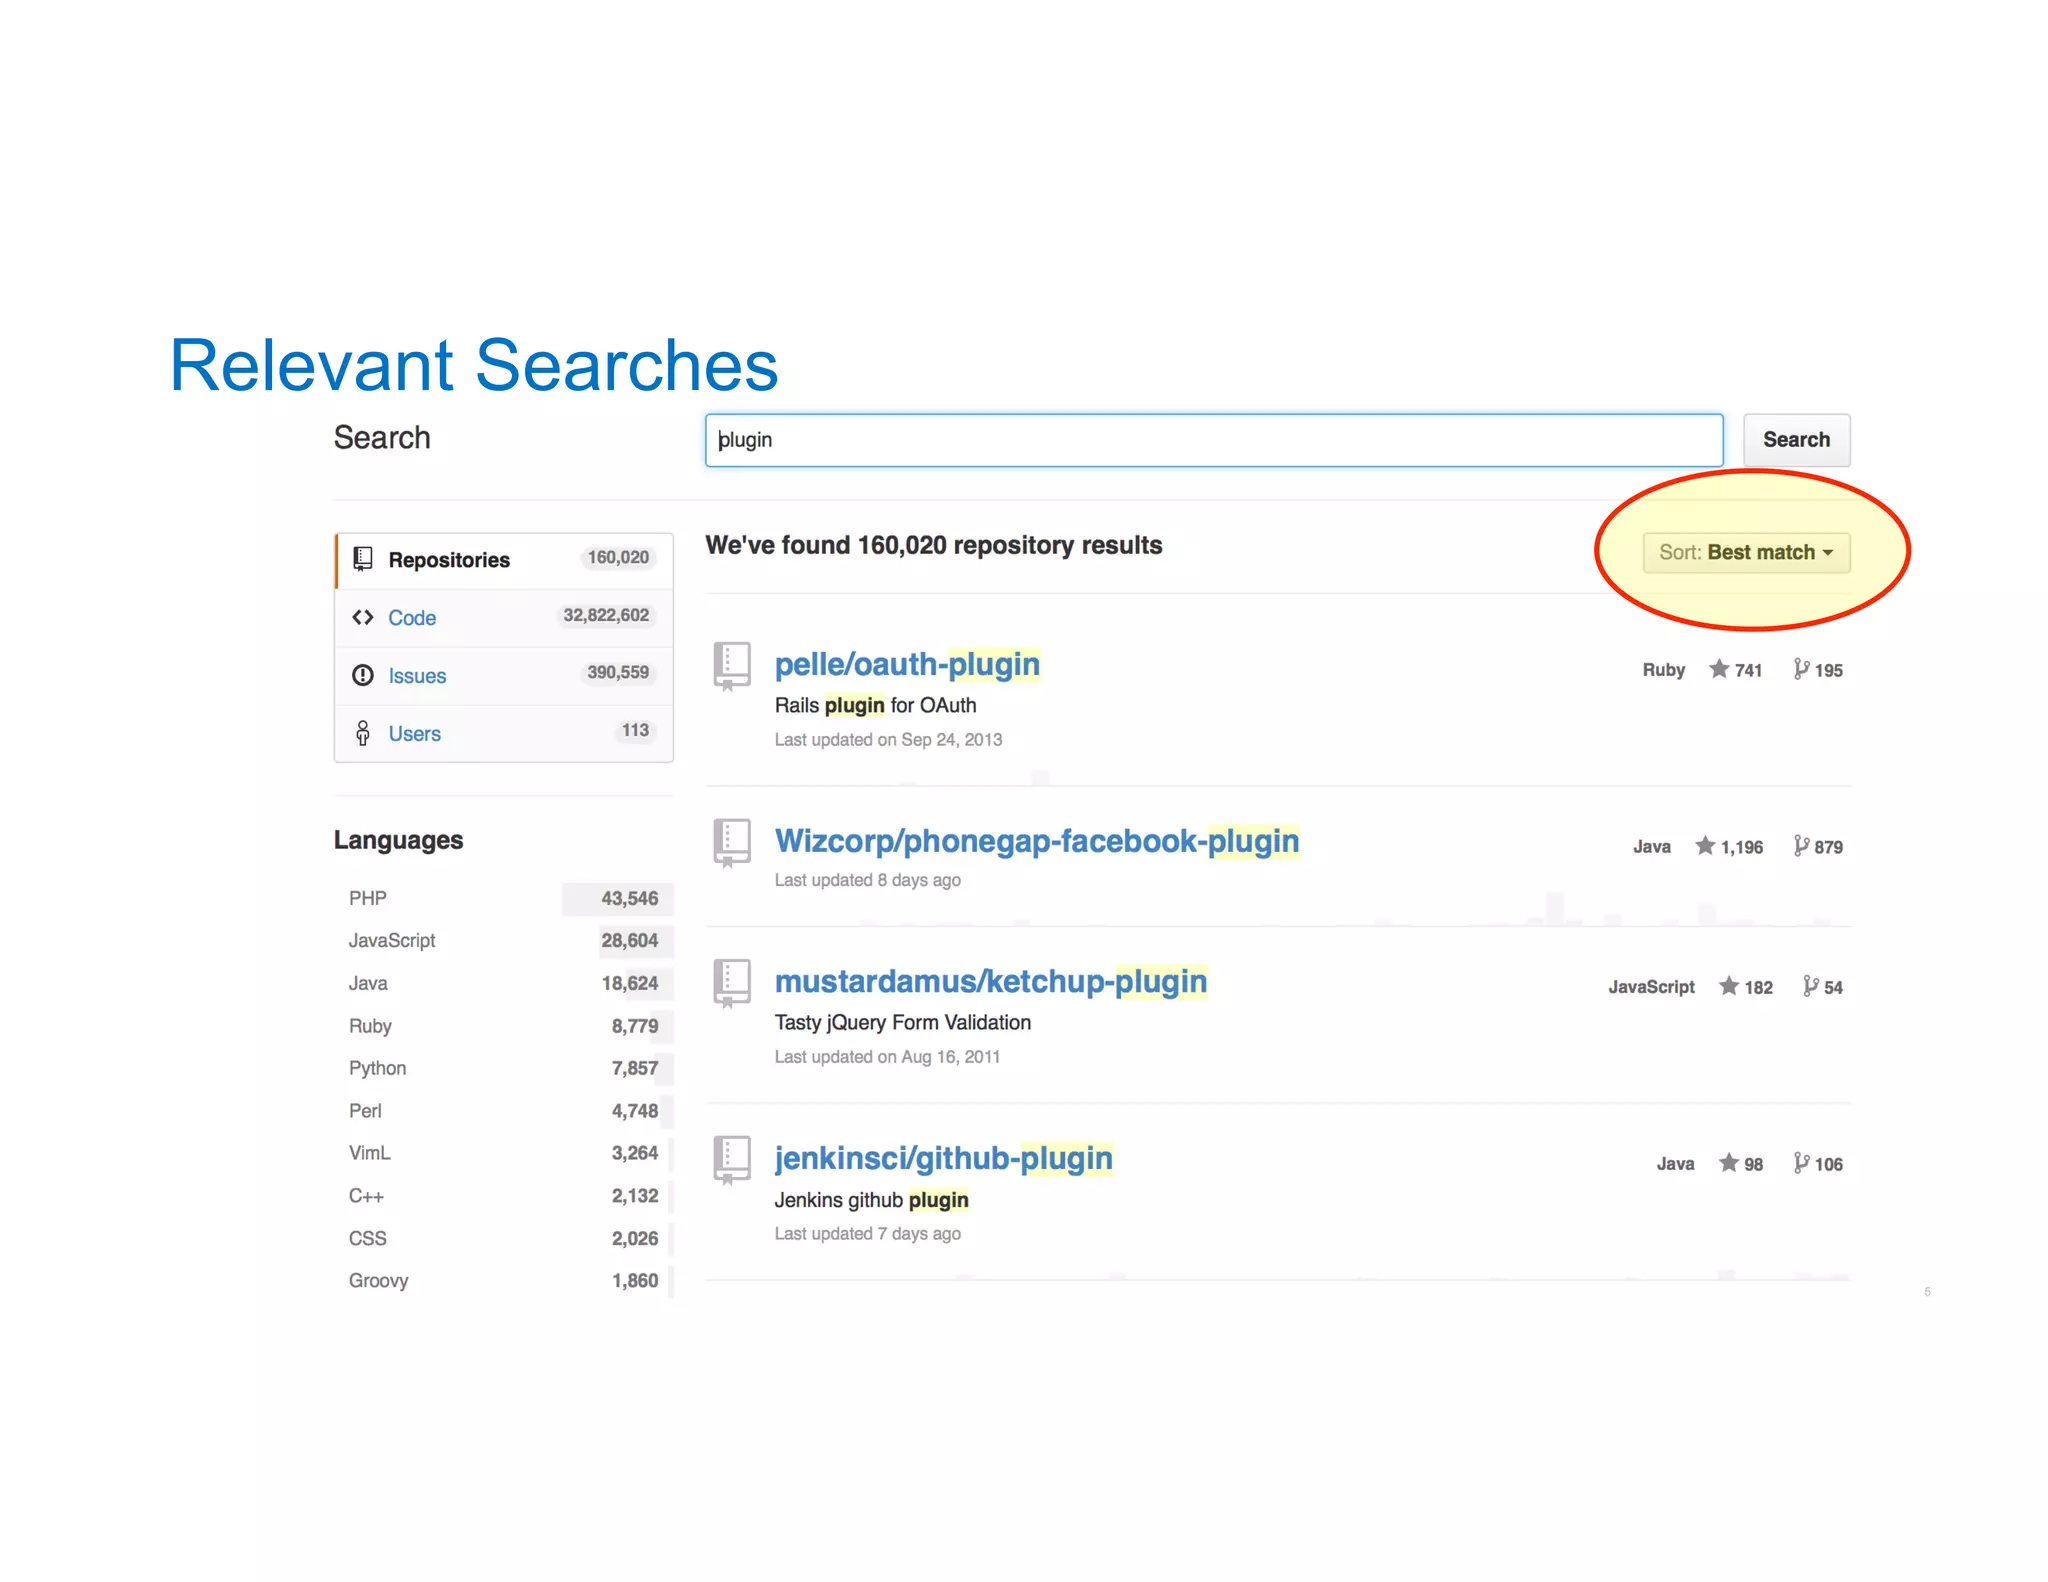Switch to Code search results

click(504, 618)
